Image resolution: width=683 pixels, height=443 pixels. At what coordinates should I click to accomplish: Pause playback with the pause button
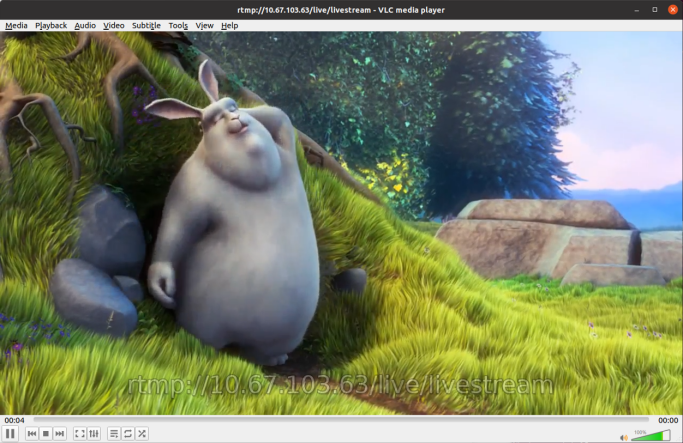point(10,433)
